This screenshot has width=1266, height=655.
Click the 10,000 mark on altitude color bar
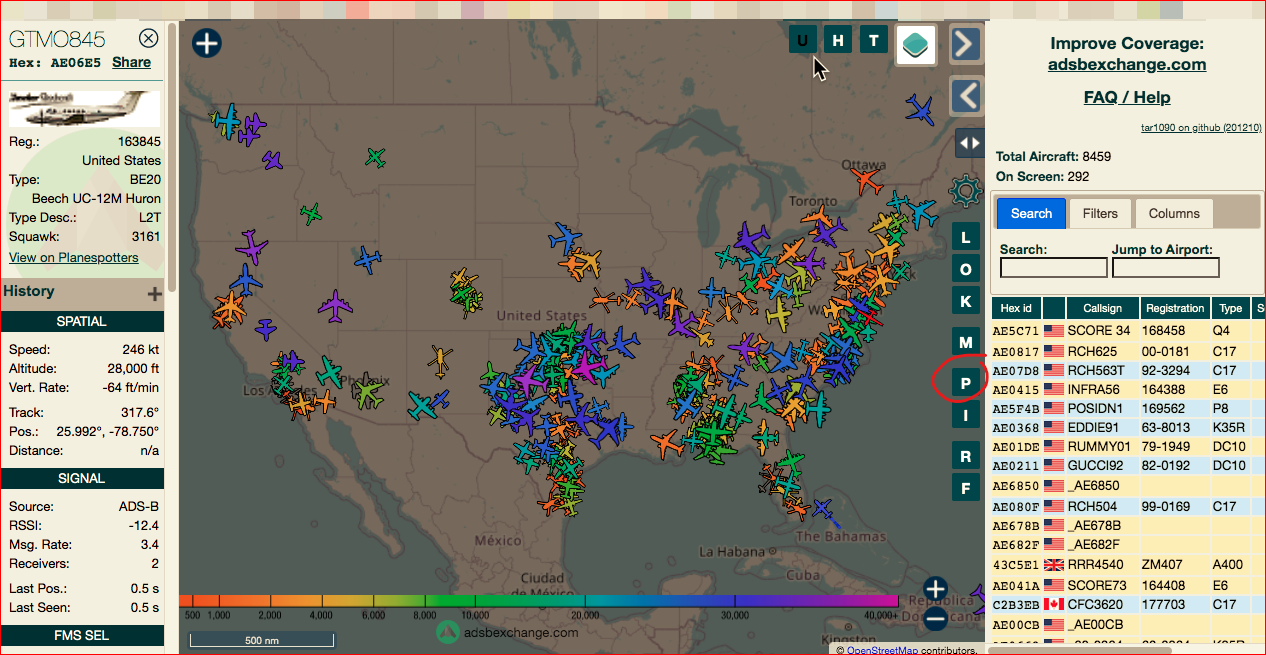click(x=476, y=614)
